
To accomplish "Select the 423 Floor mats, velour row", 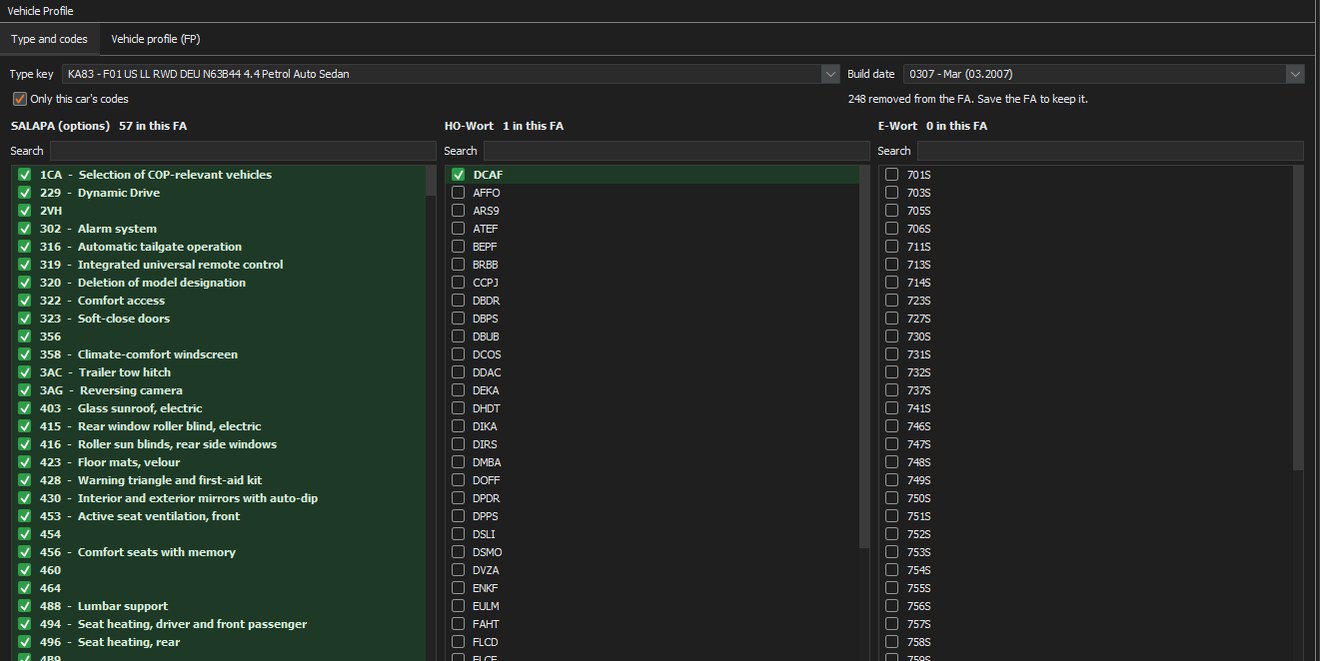I will (219, 463).
